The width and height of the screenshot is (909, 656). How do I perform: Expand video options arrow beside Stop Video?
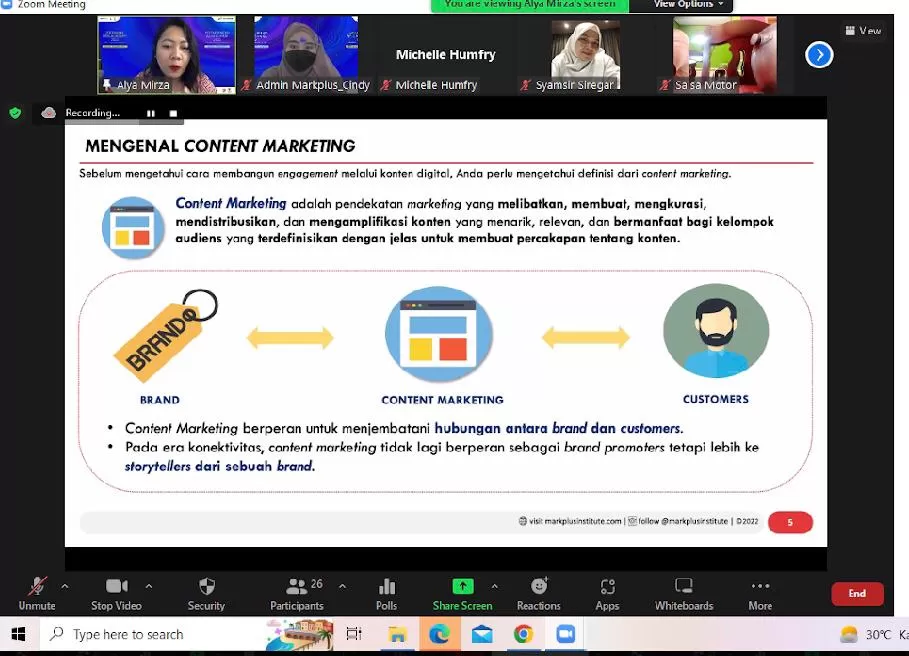click(x=149, y=586)
